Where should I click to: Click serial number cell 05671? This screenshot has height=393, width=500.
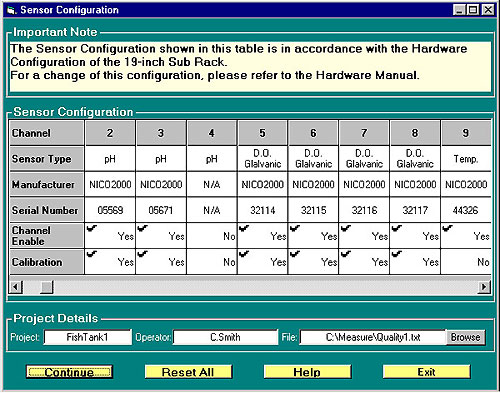161,210
